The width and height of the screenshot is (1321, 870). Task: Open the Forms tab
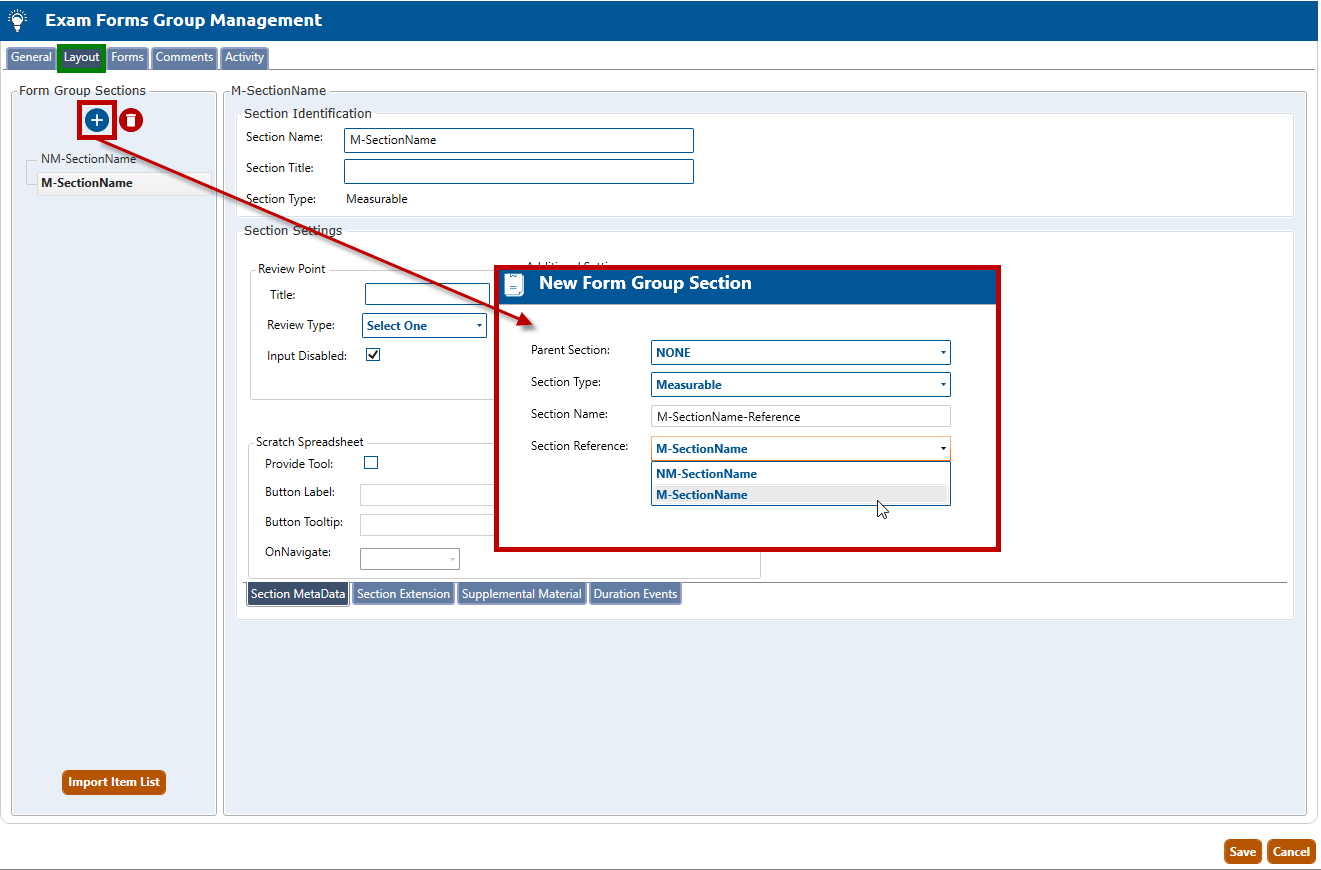(x=127, y=58)
